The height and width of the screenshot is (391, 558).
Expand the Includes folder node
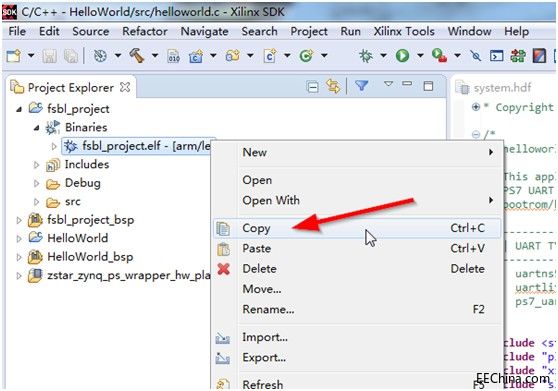(36, 165)
